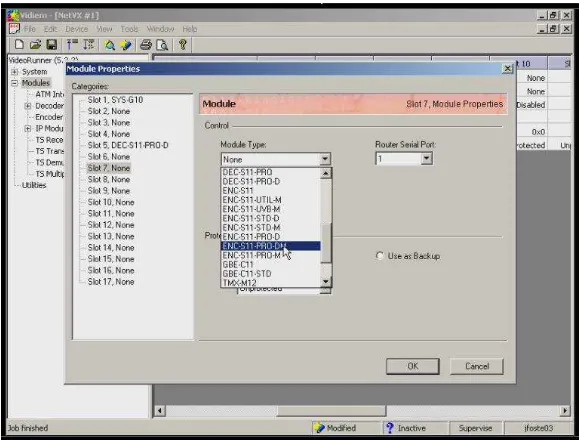Click Cancel in Module Properties dialog
The height and width of the screenshot is (440, 582).
click(477, 366)
